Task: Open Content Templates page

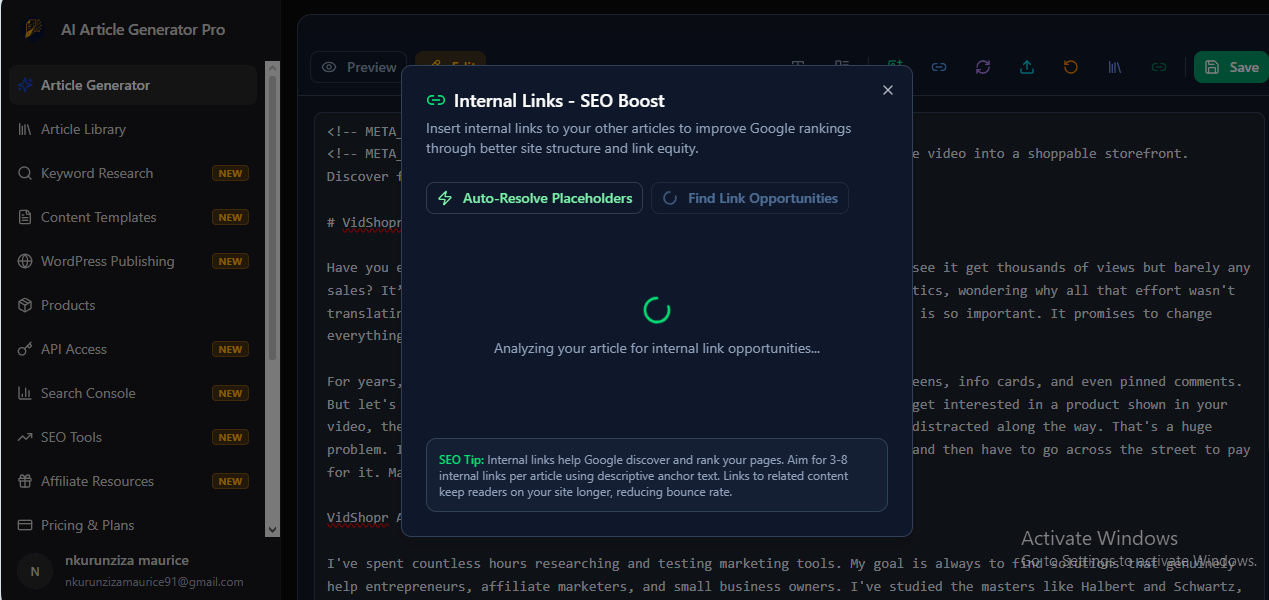Action: point(133,217)
